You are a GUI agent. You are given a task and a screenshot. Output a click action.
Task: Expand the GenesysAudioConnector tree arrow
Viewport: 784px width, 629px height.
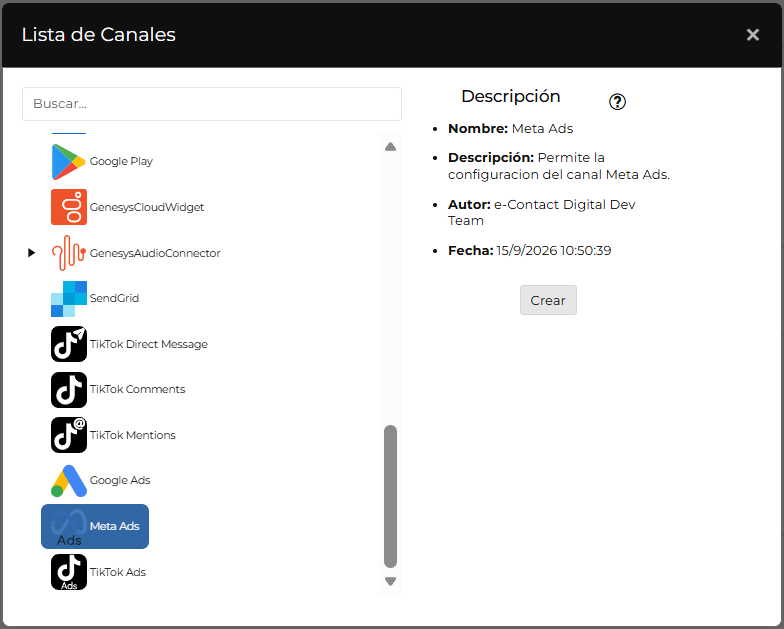(32, 252)
